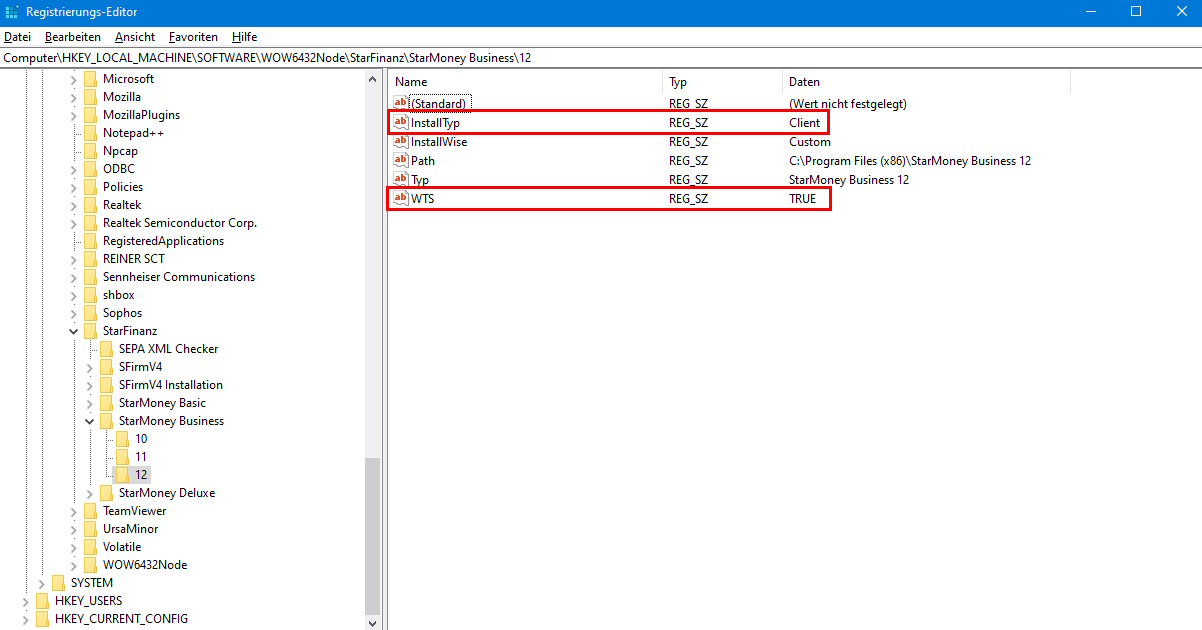Collapse the StarFinanz key
Image resolution: width=1202 pixels, height=630 pixels.
[x=73, y=331]
